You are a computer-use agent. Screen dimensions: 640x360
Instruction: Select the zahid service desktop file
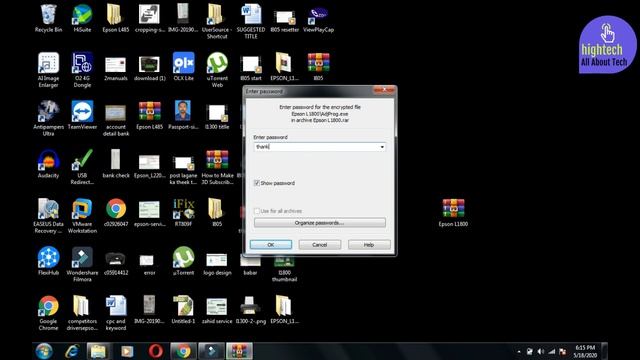tap(217, 309)
